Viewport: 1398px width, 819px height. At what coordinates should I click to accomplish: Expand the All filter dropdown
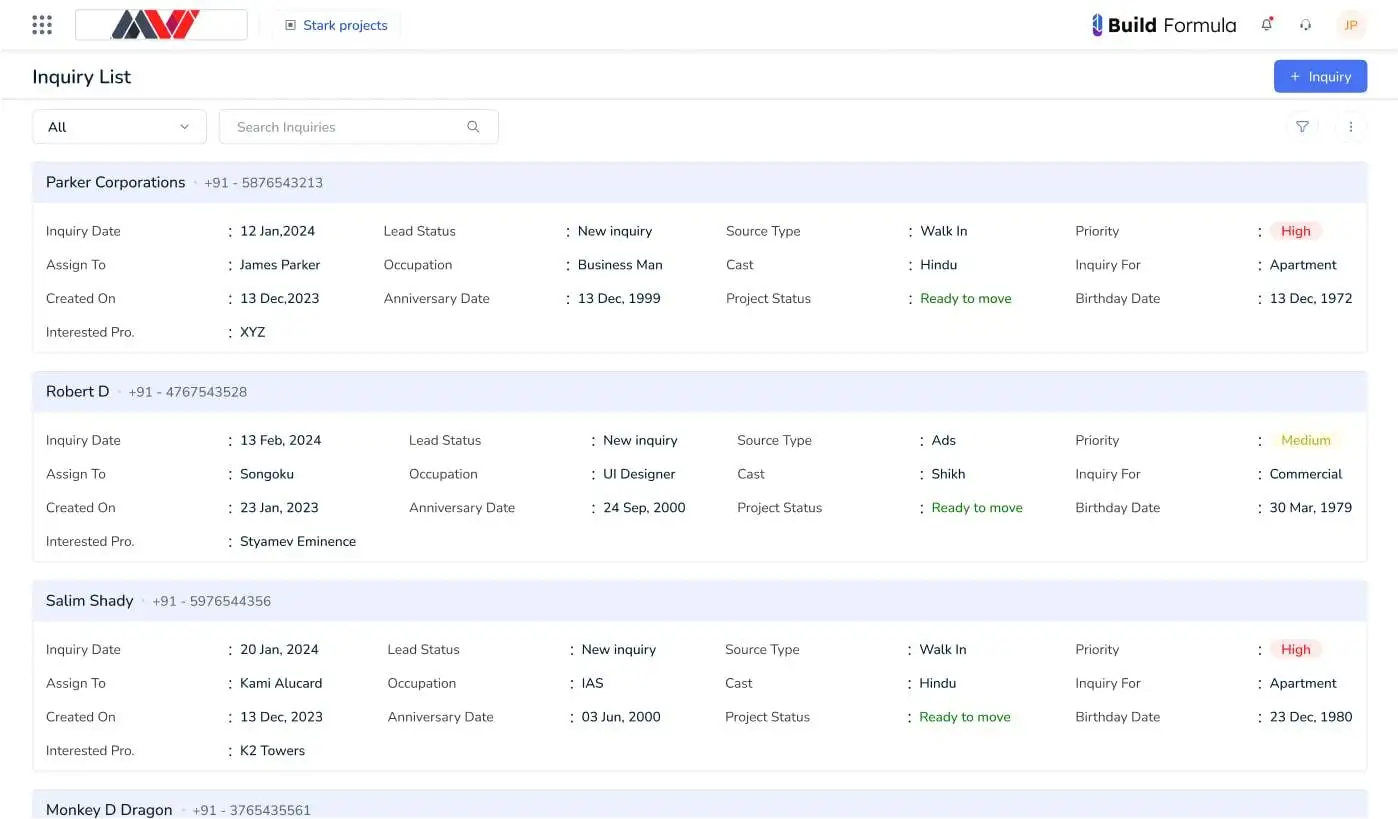tap(119, 127)
